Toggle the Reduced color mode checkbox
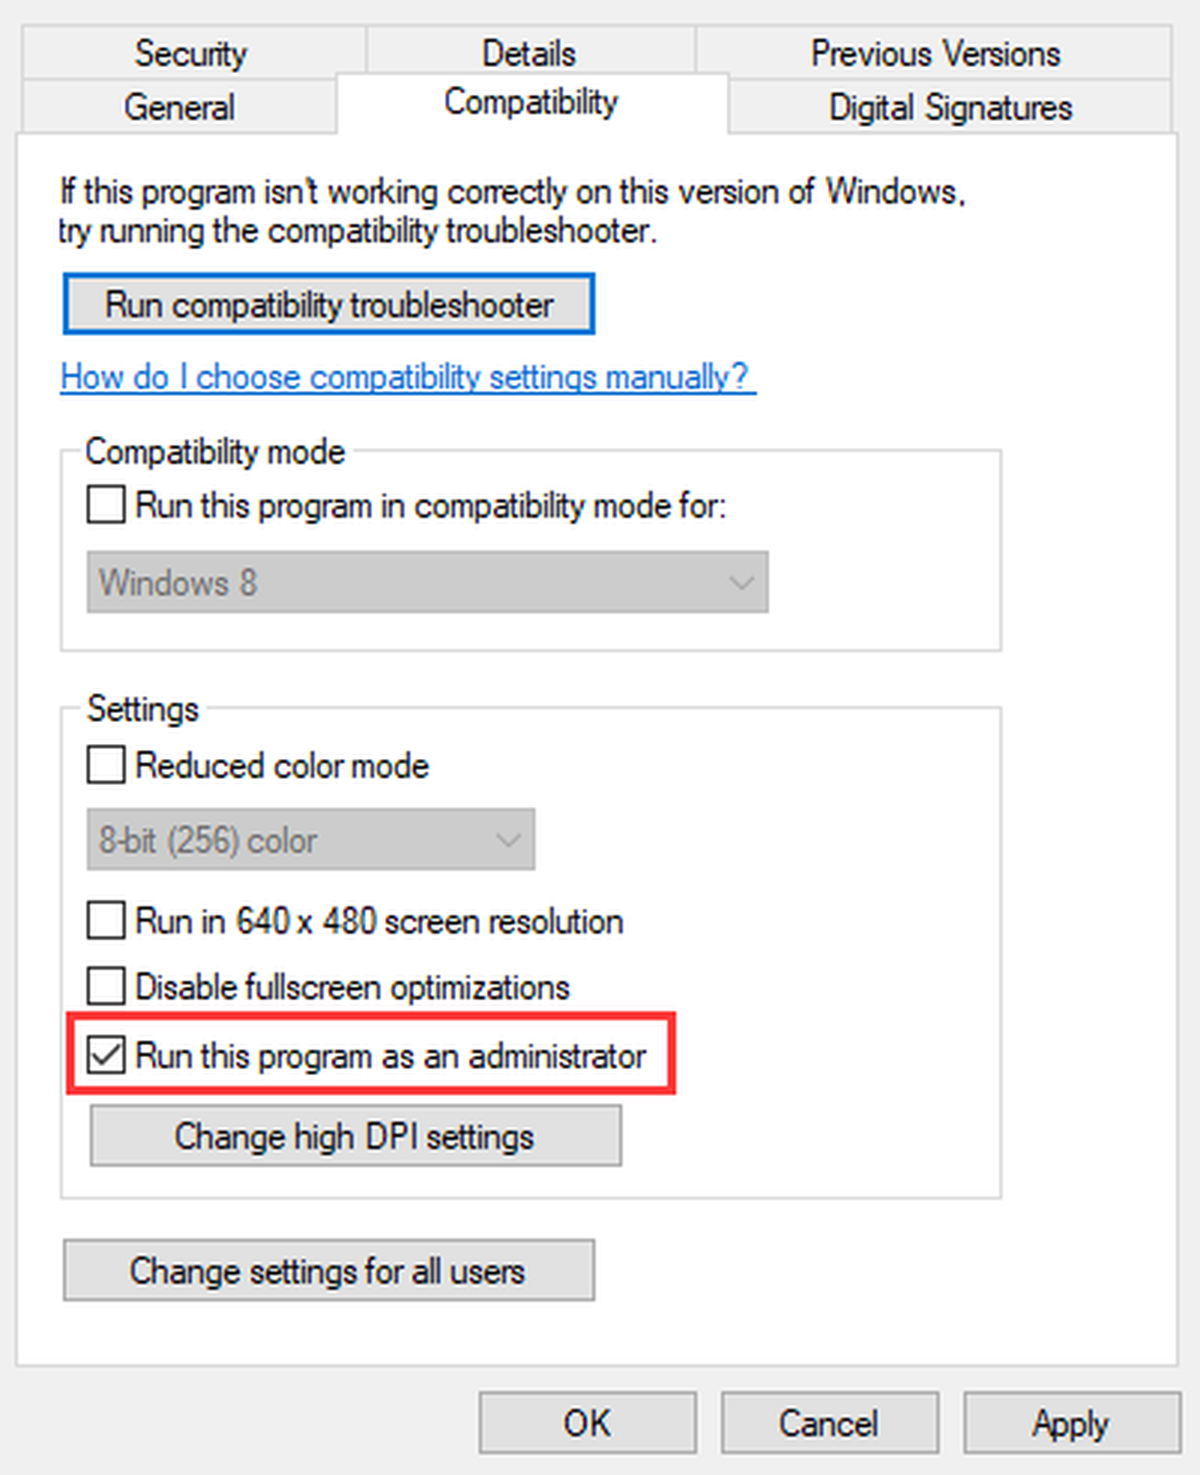 click(x=106, y=765)
